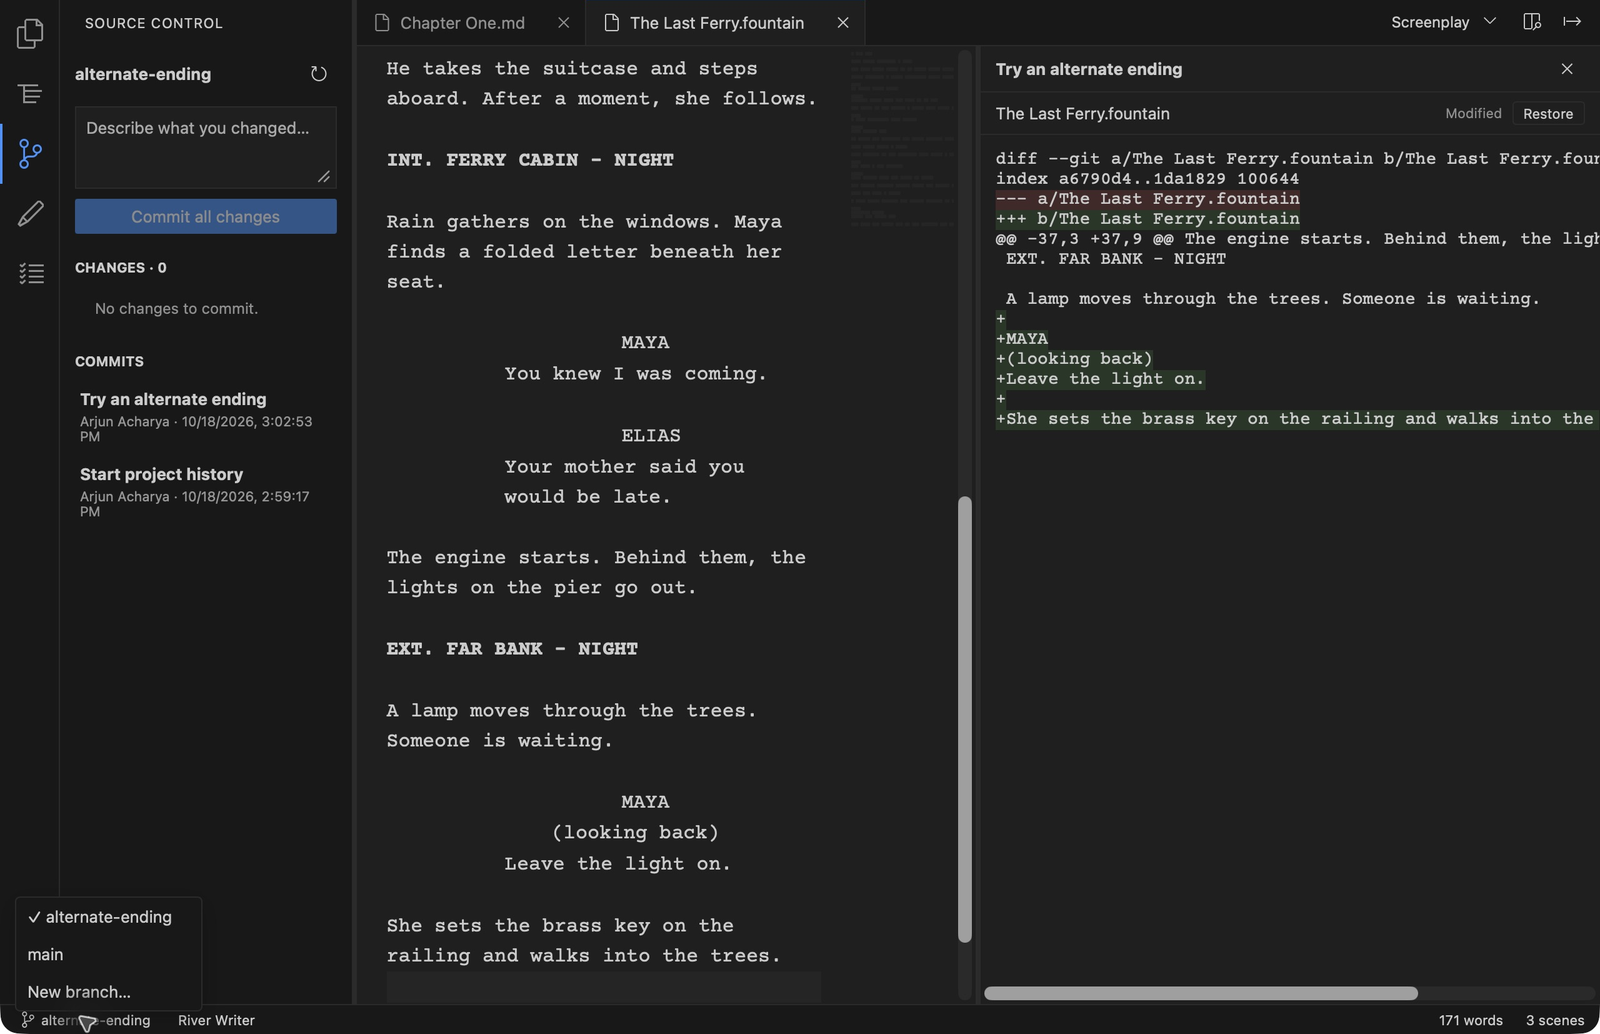Viewport: 1600px width, 1034px height.
Task: Open the checklist sidebar icon
Action: point(31,273)
